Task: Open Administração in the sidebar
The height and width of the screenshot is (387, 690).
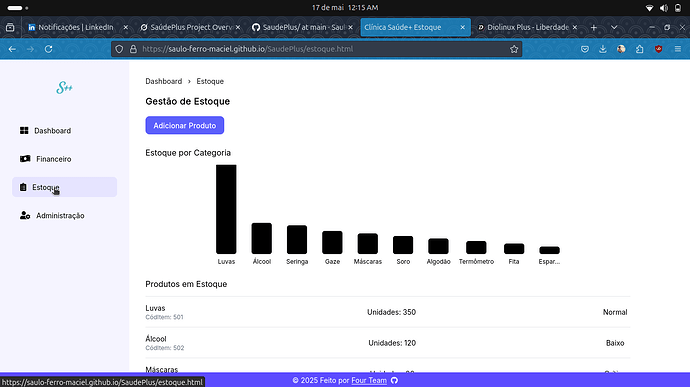Action: [x=64, y=216]
